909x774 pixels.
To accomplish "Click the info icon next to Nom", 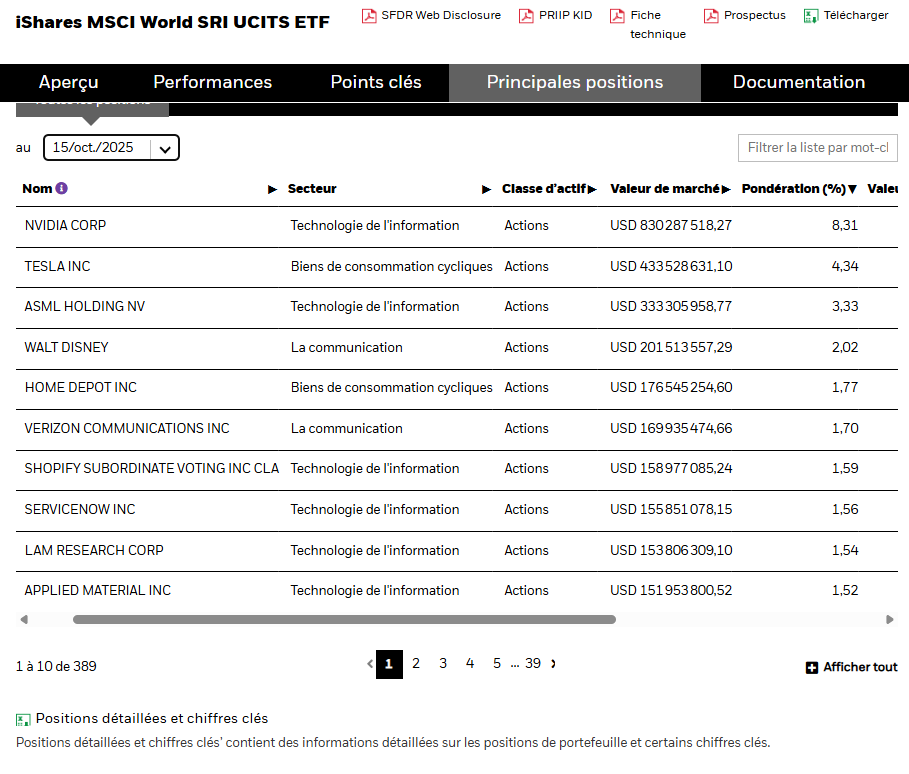I will [61, 188].
